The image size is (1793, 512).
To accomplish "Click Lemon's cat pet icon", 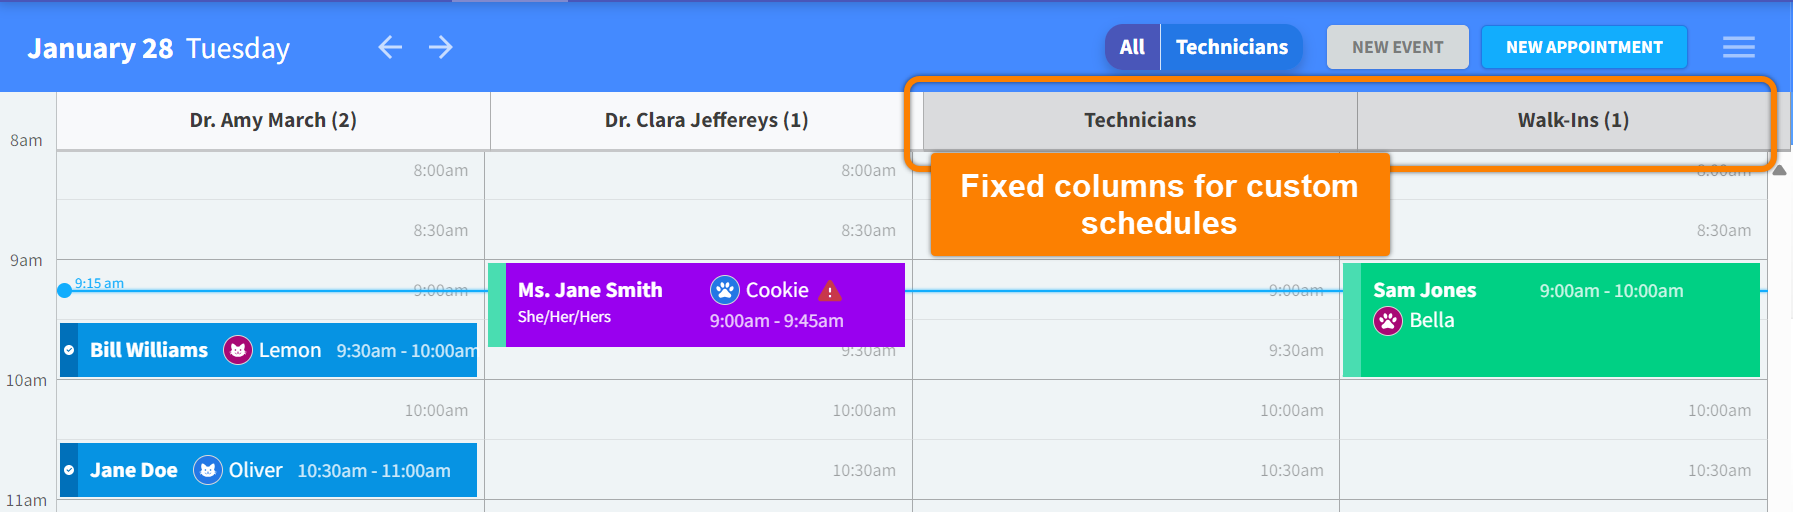I will tap(237, 350).
